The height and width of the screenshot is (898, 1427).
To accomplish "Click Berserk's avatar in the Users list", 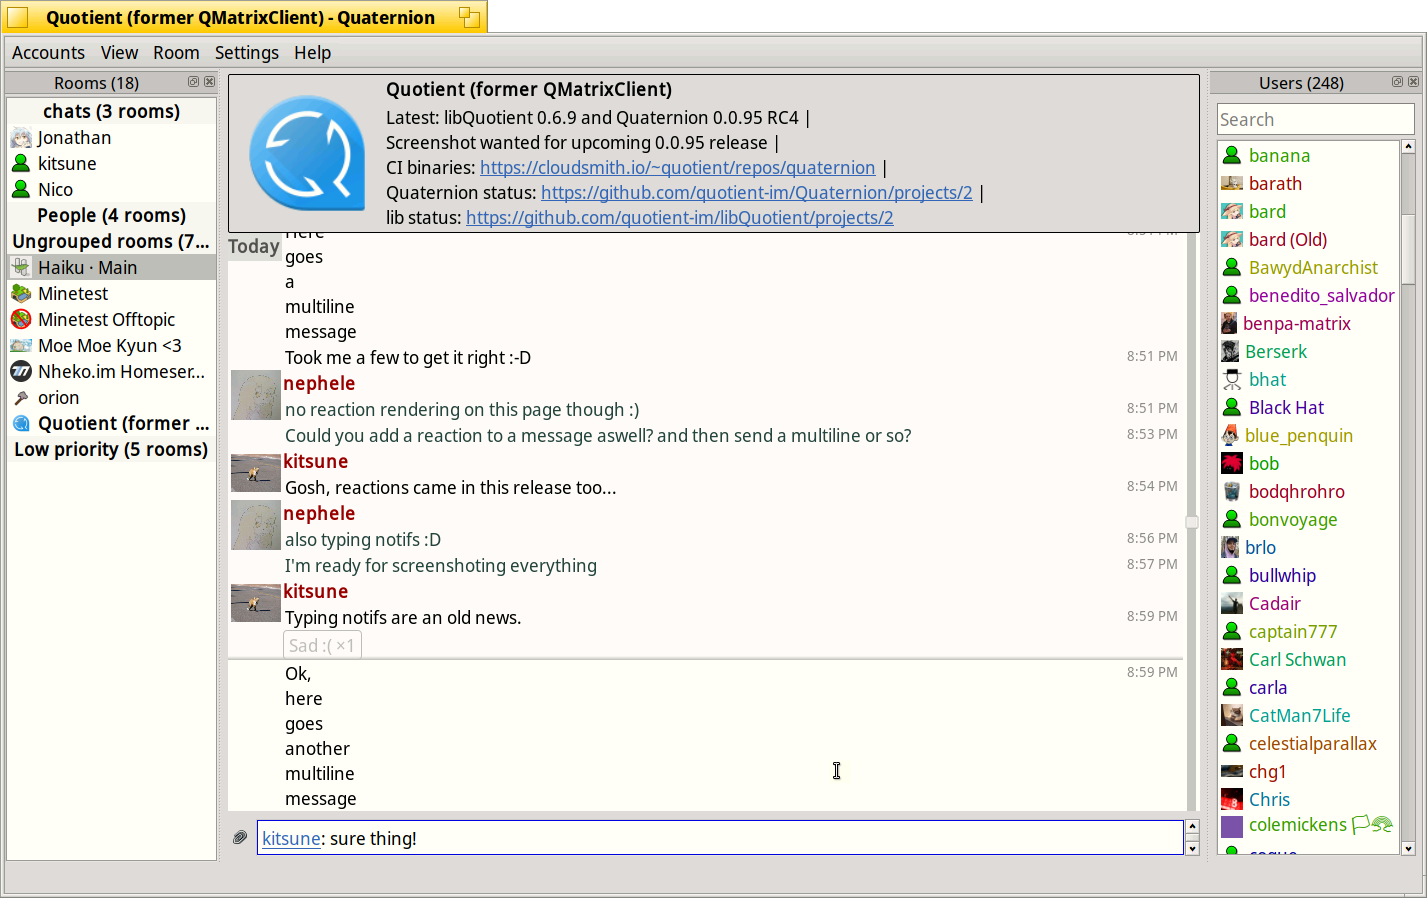I will pyautogui.click(x=1230, y=352).
